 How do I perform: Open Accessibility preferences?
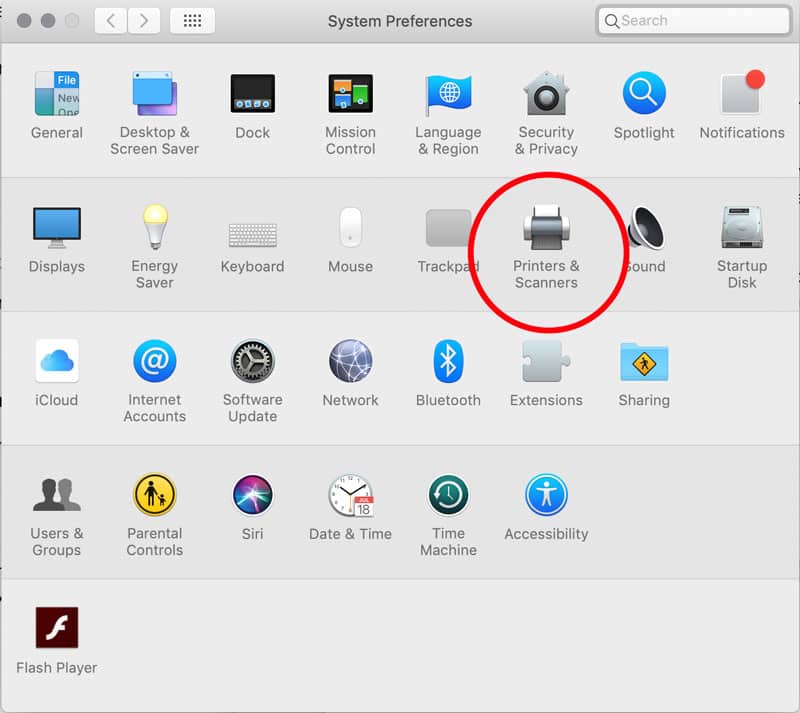pyautogui.click(x=546, y=496)
